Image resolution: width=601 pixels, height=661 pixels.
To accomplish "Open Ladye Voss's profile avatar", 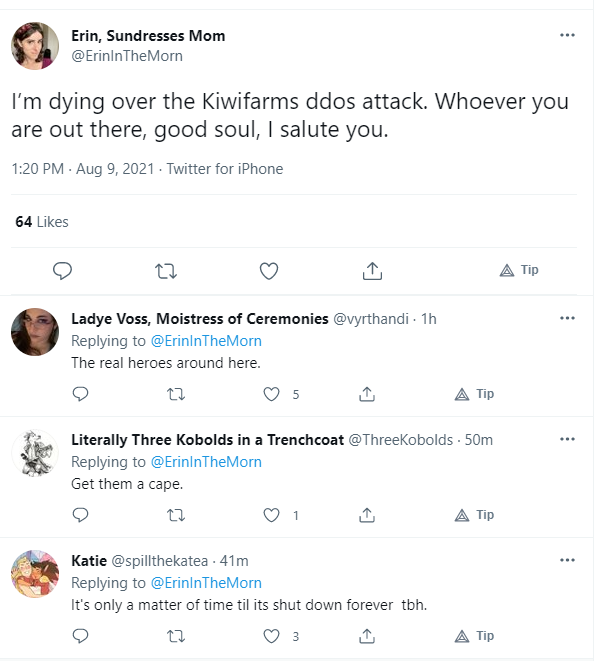I will click(33, 331).
